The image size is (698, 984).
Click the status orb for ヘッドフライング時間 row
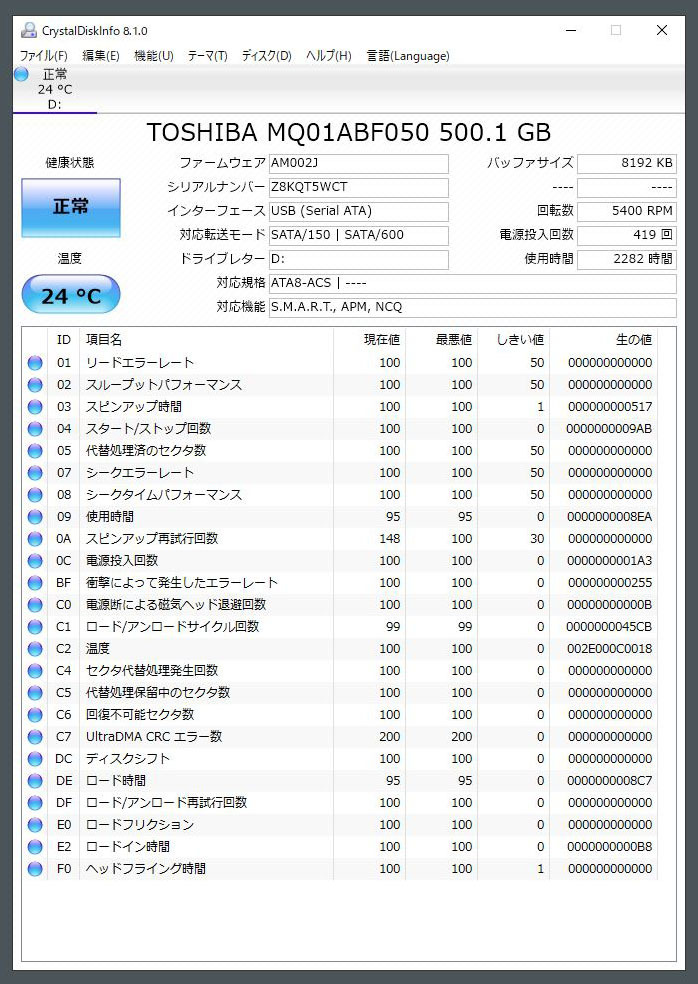click(35, 869)
